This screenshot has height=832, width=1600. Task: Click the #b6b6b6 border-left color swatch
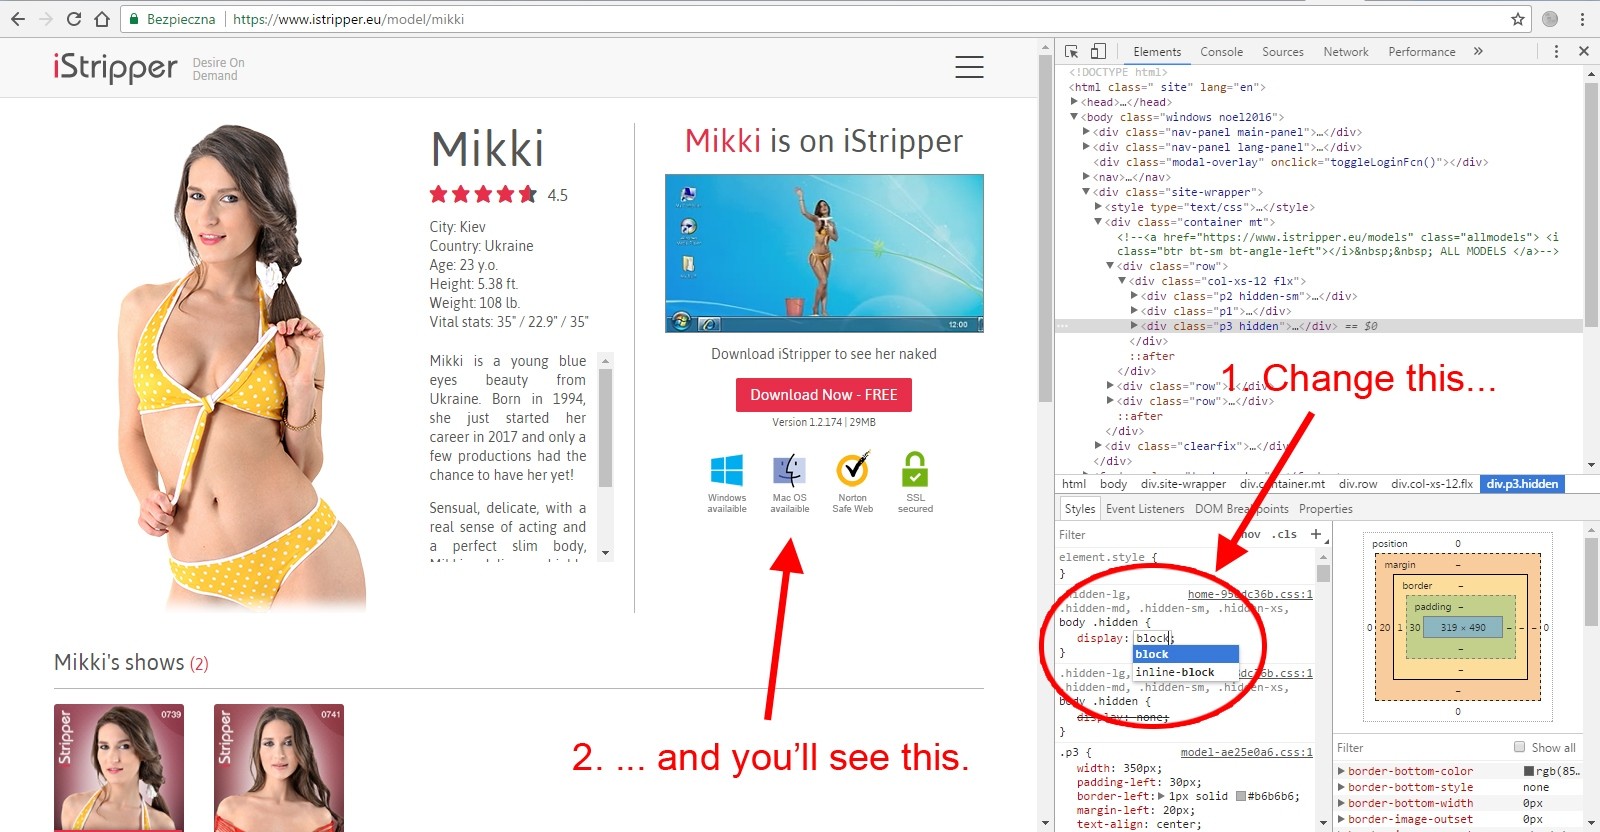(x=1241, y=797)
